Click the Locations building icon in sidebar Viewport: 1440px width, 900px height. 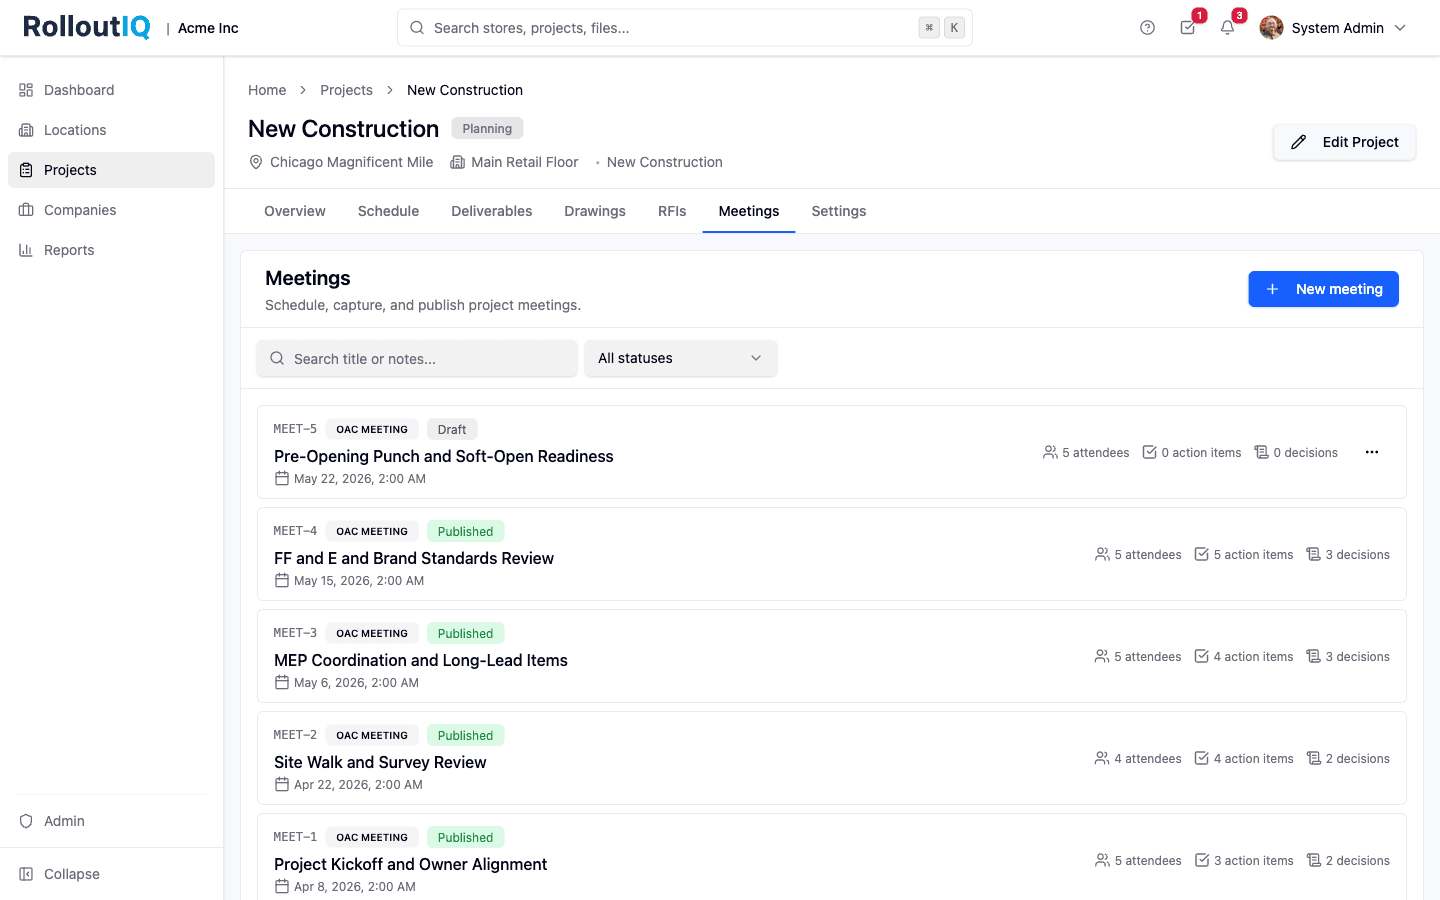[x=26, y=130]
